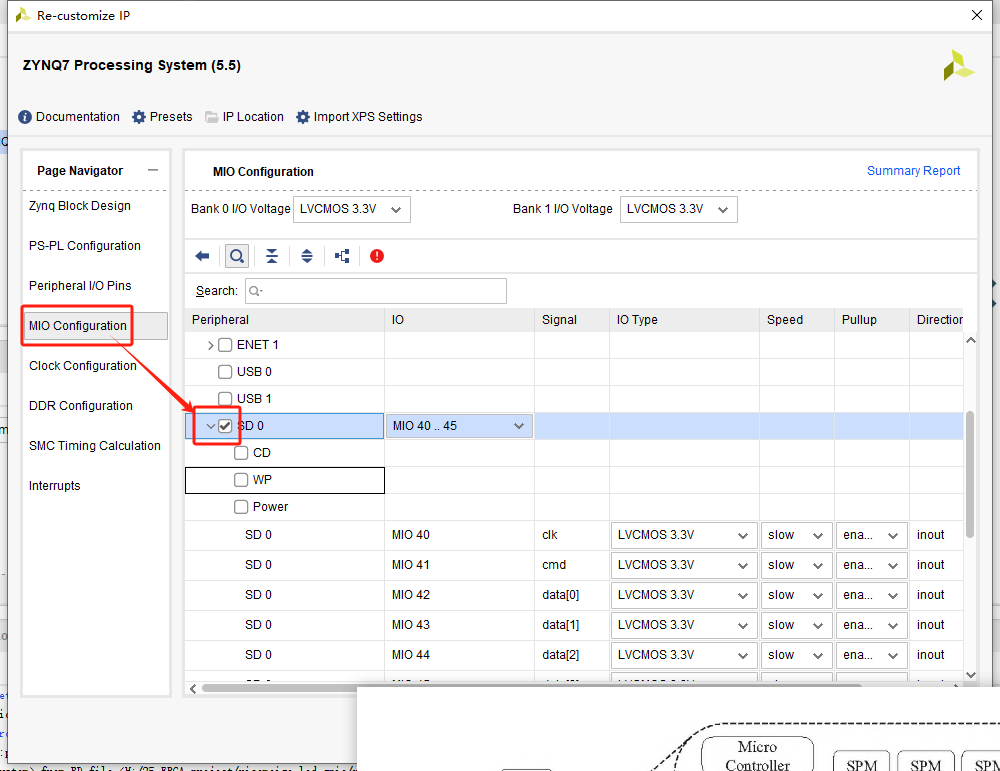The height and width of the screenshot is (771, 1000).
Task: Click the Speed column header
Action: (x=797, y=320)
